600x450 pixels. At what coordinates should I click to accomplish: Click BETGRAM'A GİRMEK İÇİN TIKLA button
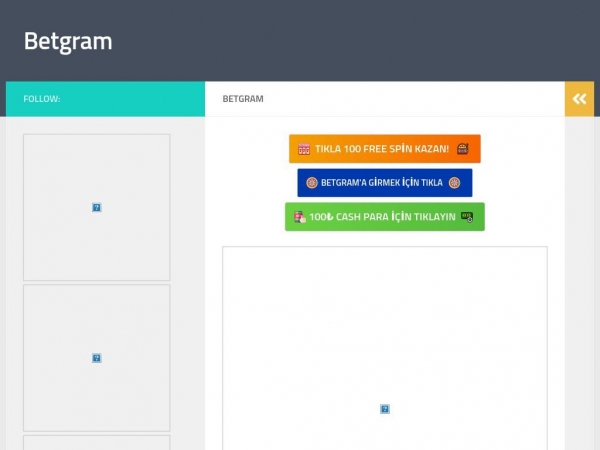tap(385, 183)
